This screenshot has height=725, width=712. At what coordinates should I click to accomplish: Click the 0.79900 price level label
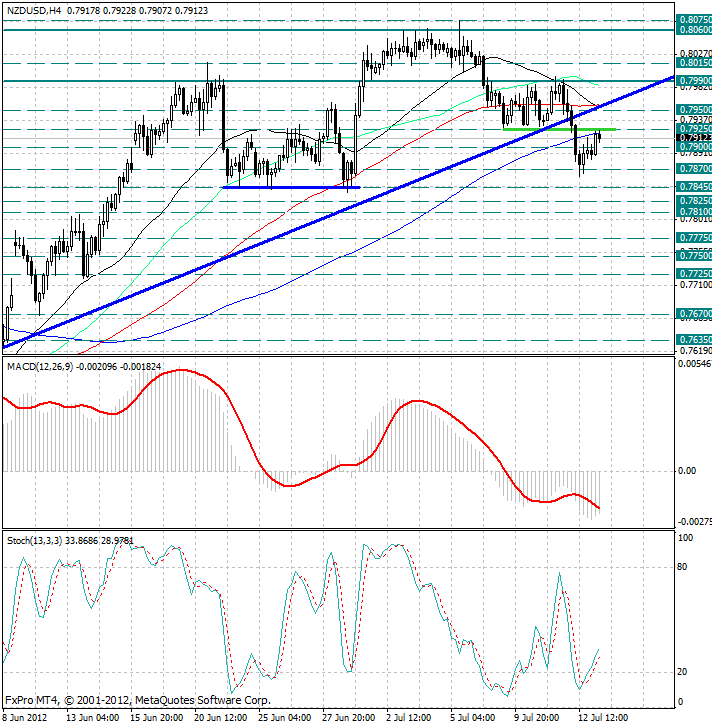[x=694, y=80]
